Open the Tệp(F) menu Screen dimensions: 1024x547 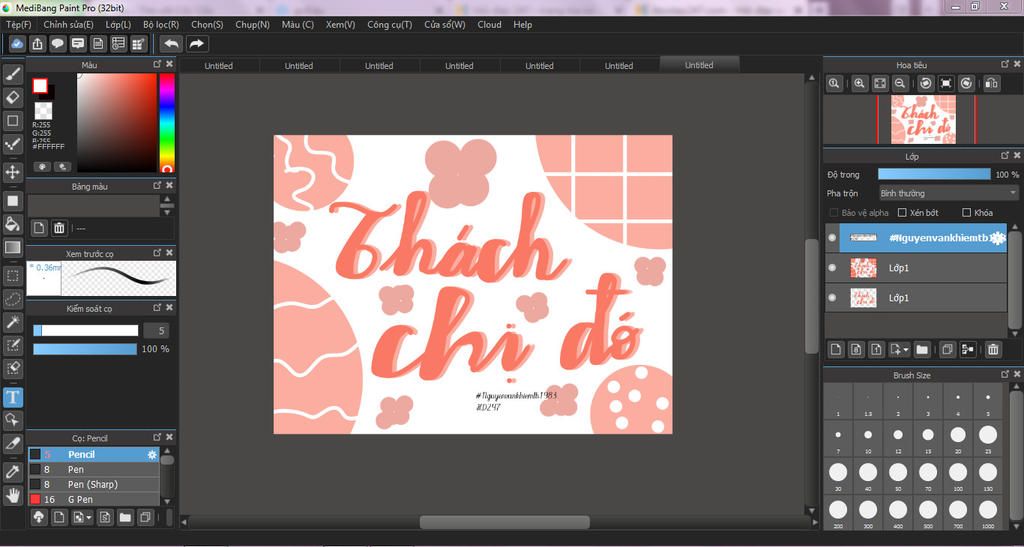tap(18, 24)
